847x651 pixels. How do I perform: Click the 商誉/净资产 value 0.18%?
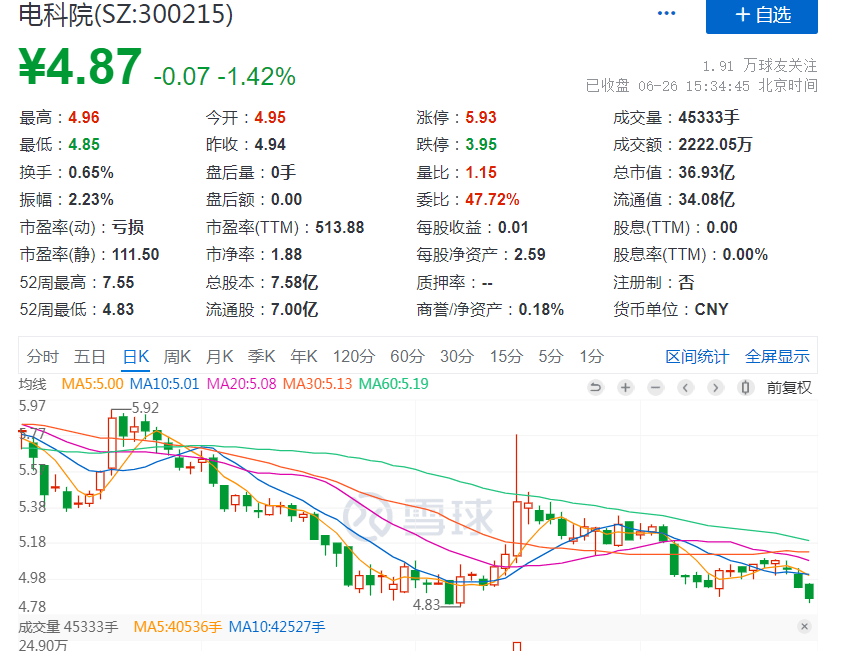pyautogui.click(x=541, y=310)
